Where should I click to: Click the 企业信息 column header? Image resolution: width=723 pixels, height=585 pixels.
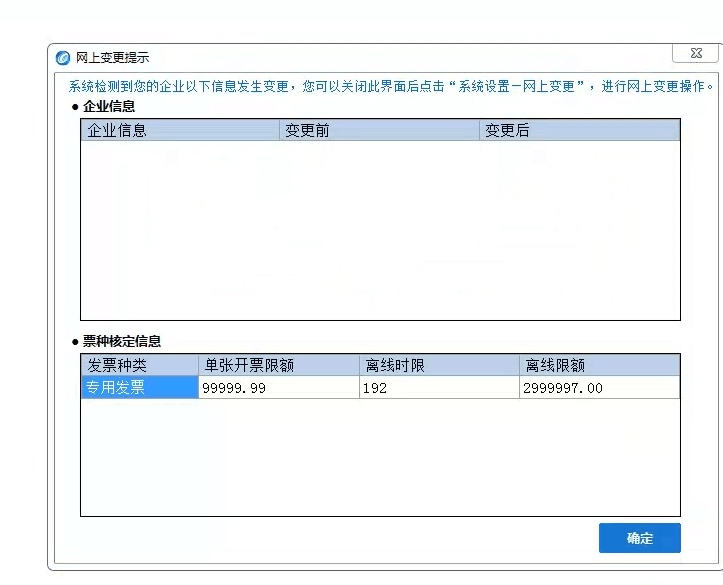click(x=180, y=130)
